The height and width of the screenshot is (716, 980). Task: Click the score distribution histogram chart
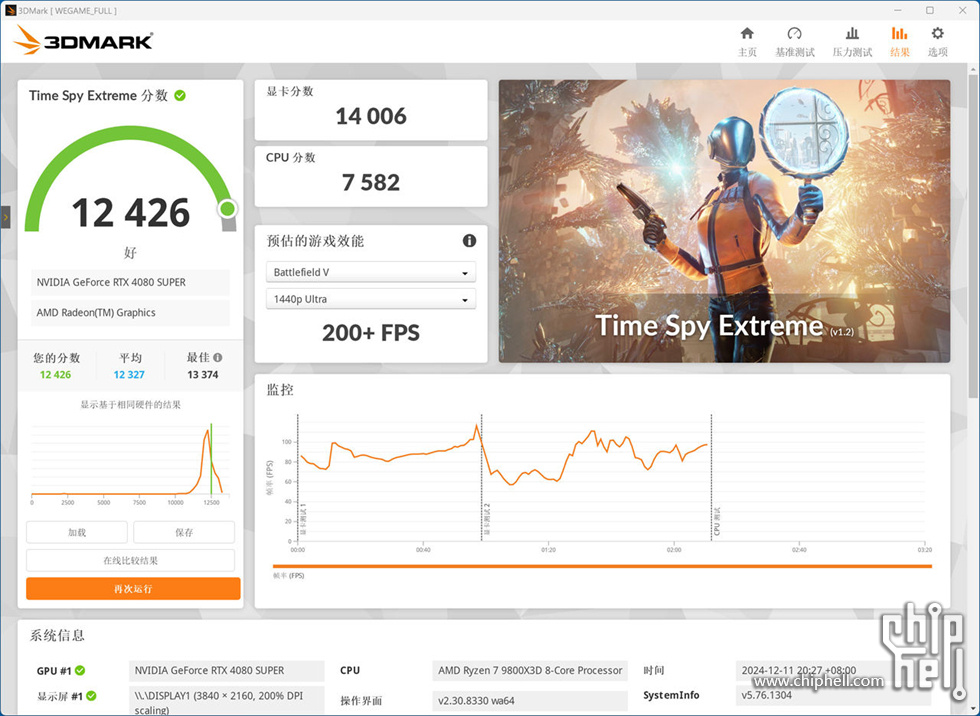(130, 462)
